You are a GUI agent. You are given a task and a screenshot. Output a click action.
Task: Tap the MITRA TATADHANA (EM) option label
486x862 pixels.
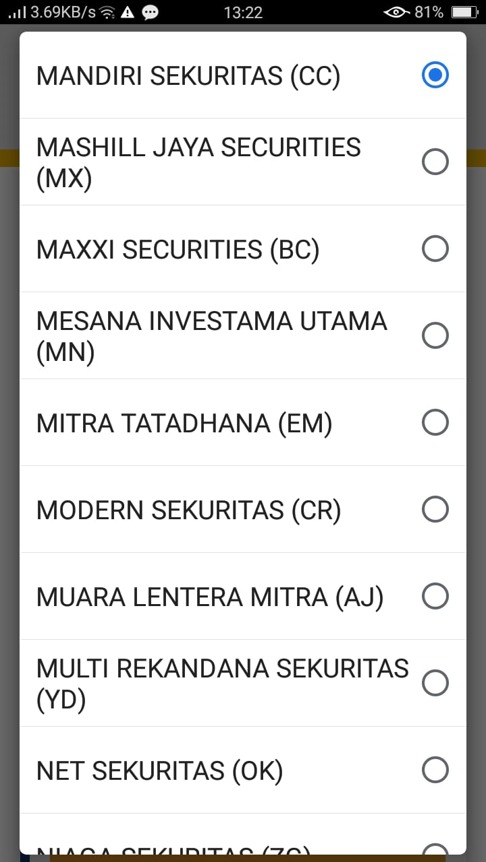click(184, 423)
